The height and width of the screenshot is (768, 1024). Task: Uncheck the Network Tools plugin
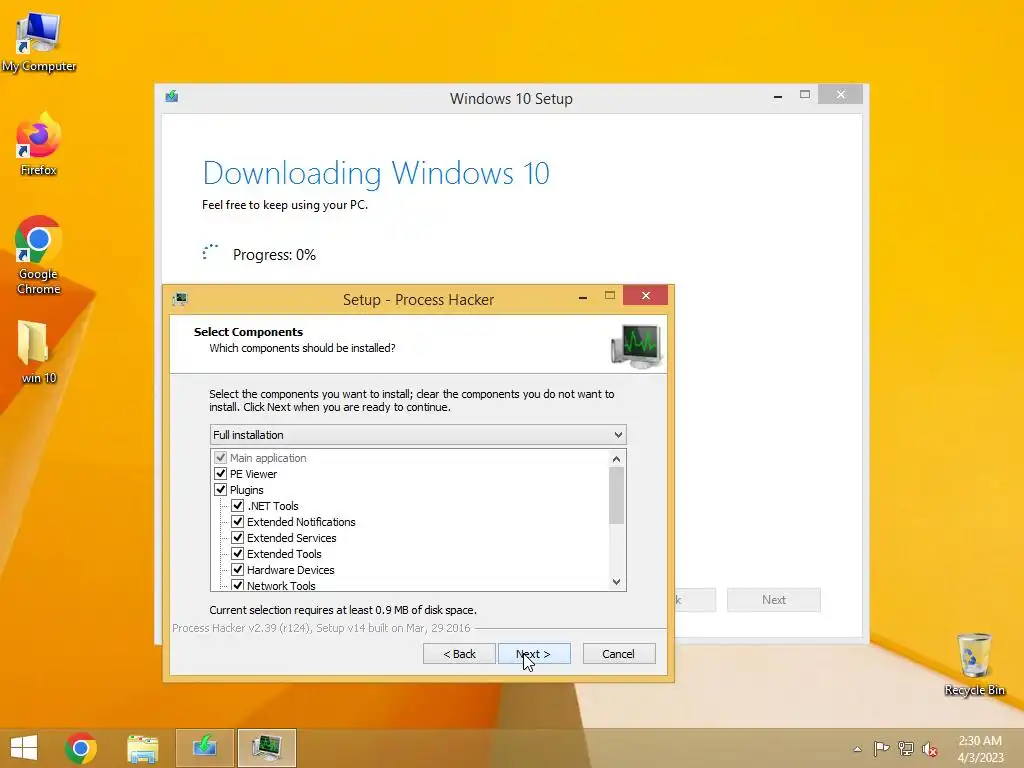(238, 585)
